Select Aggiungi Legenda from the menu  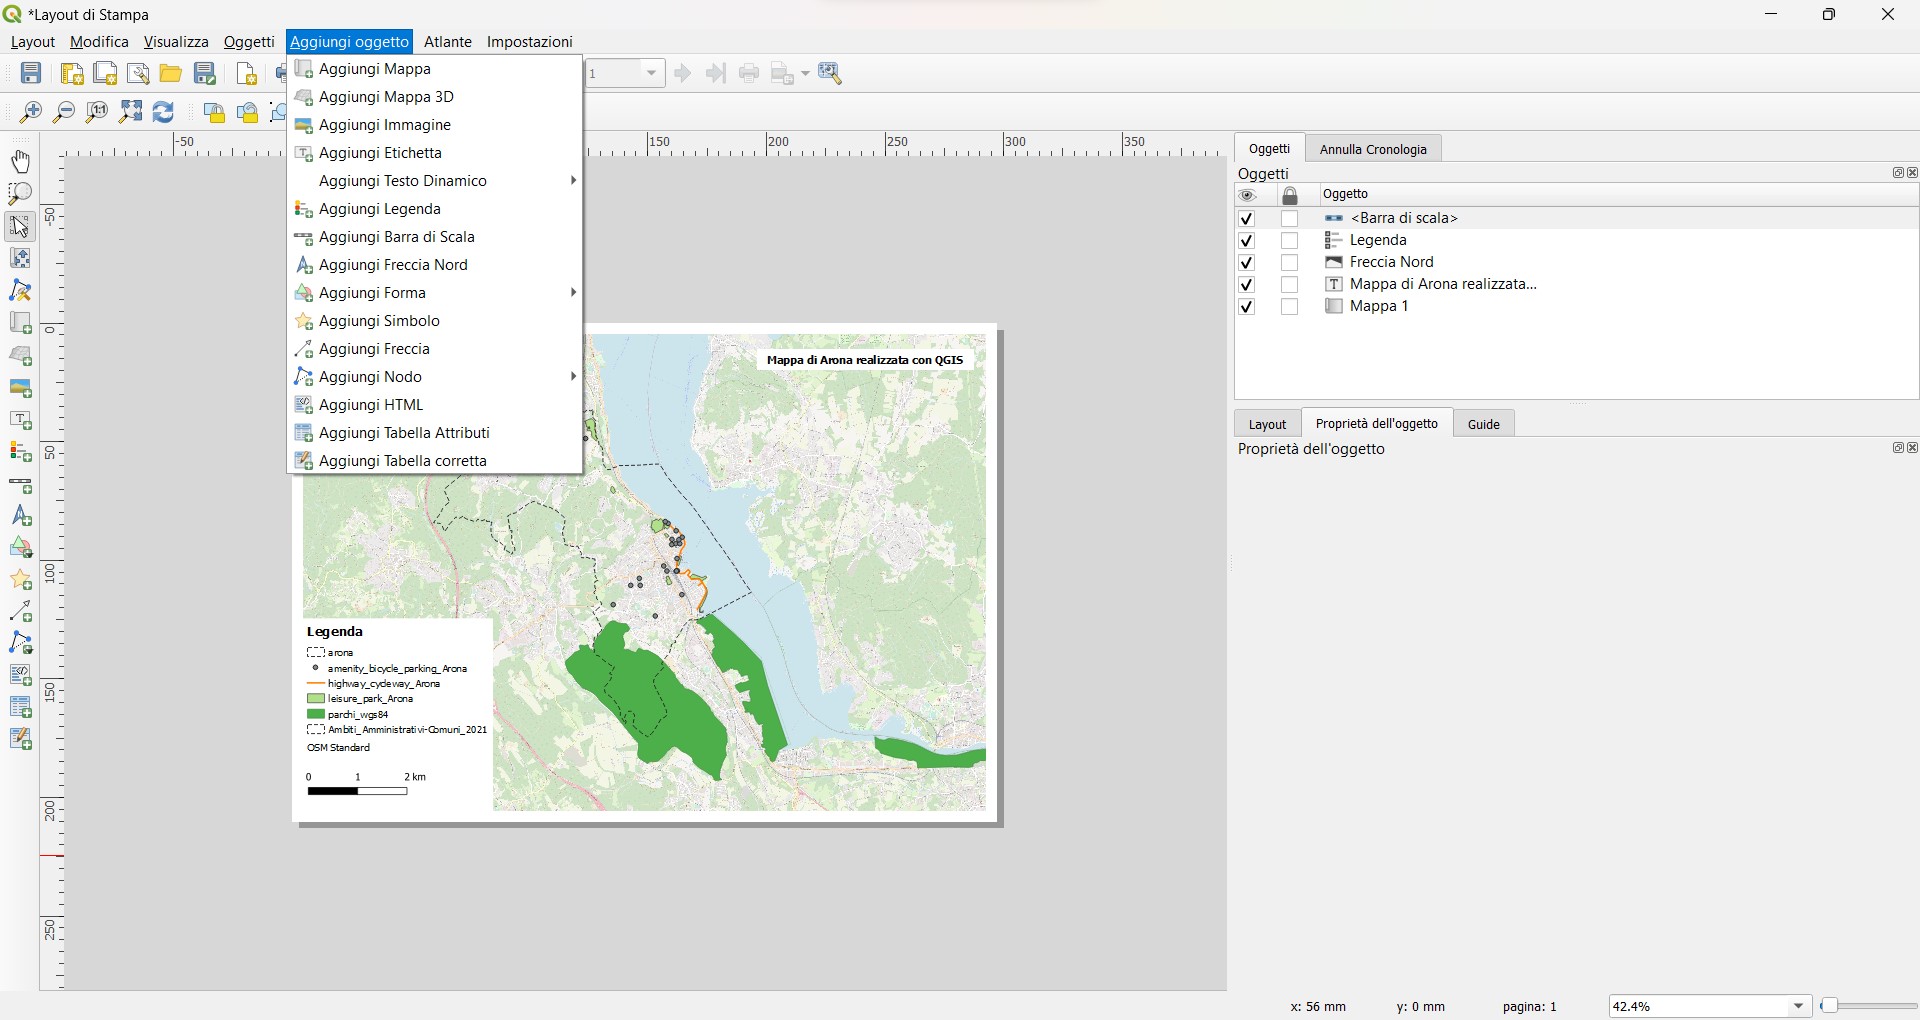(x=379, y=209)
